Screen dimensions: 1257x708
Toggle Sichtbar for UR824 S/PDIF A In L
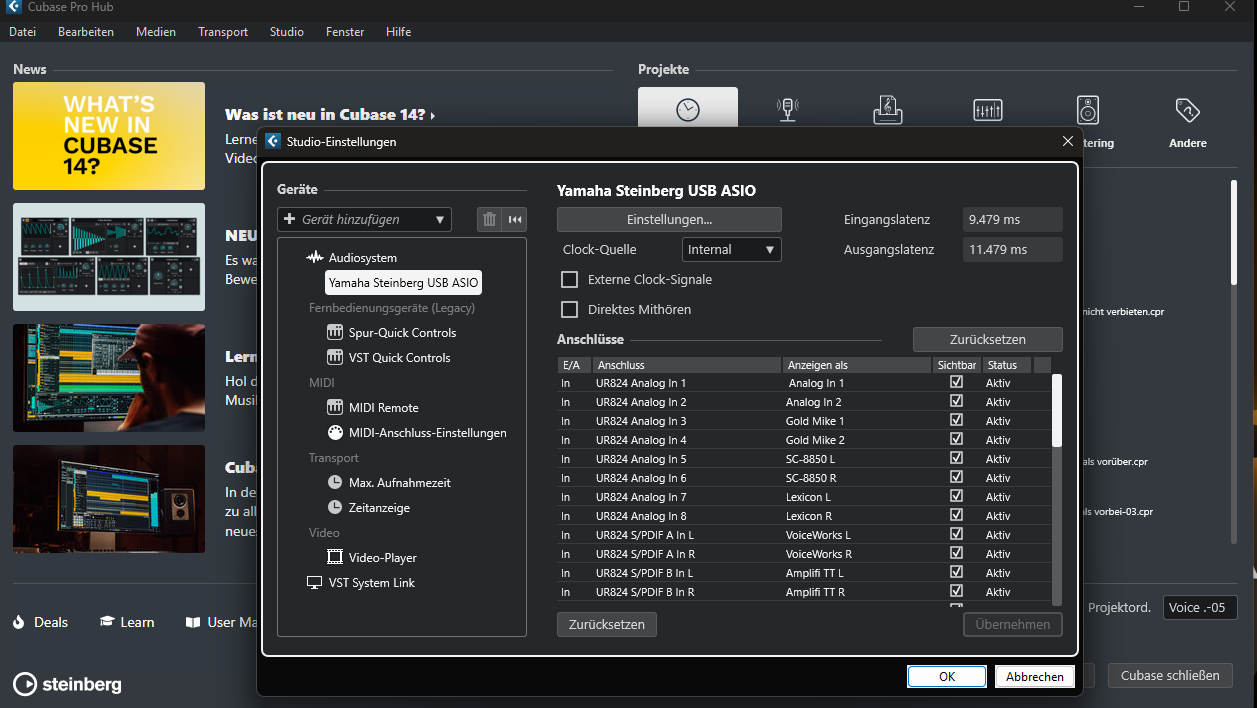956,534
